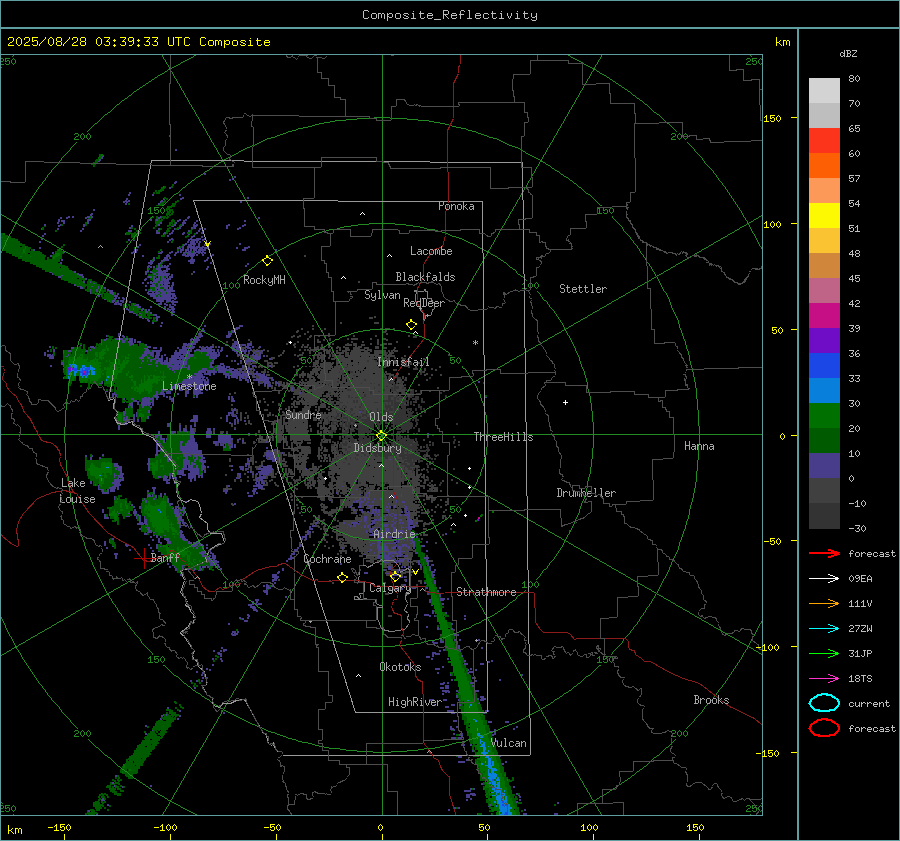900x841 pixels.
Task: Click the yellow radar-site diamond at Didsbury
Action: tap(382, 436)
